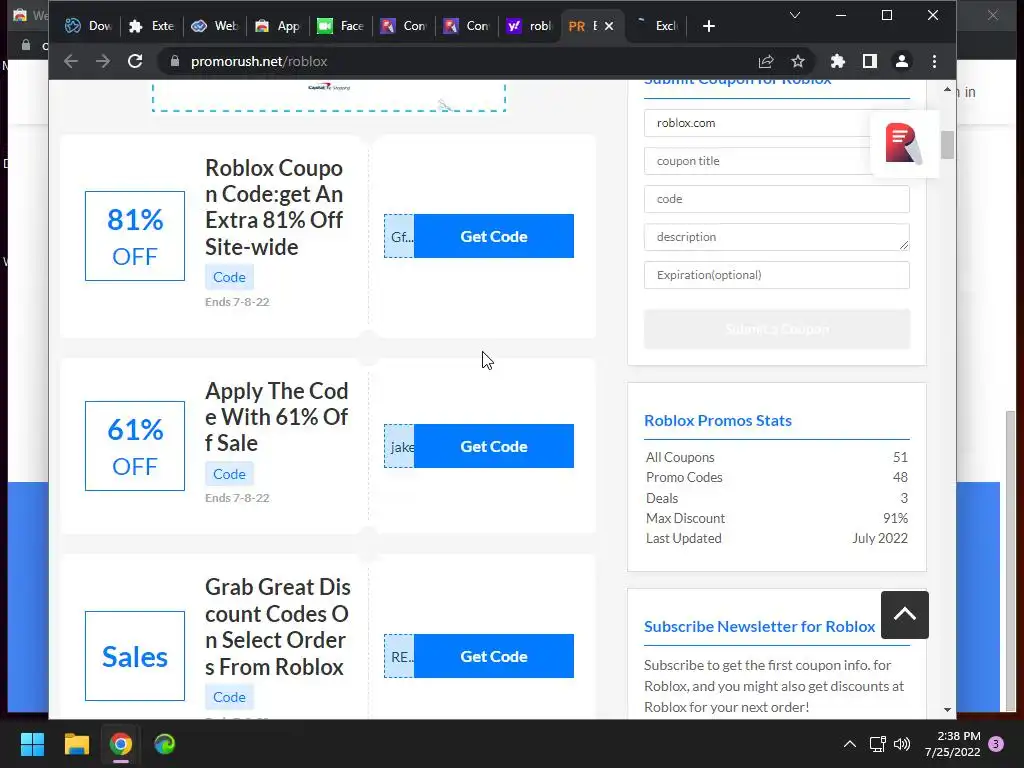Open the tab search chevron dropdown

[795, 15]
